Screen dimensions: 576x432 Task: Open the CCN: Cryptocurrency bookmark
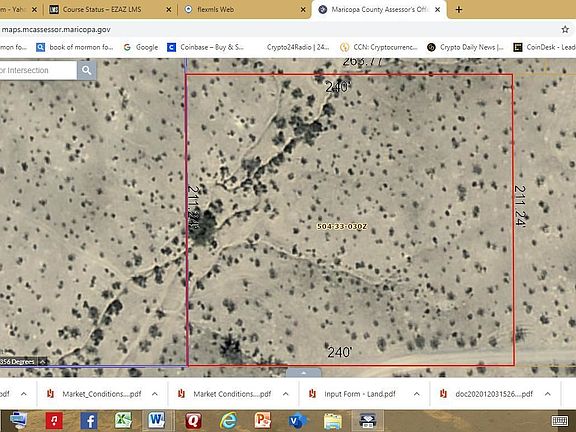point(379,47)
